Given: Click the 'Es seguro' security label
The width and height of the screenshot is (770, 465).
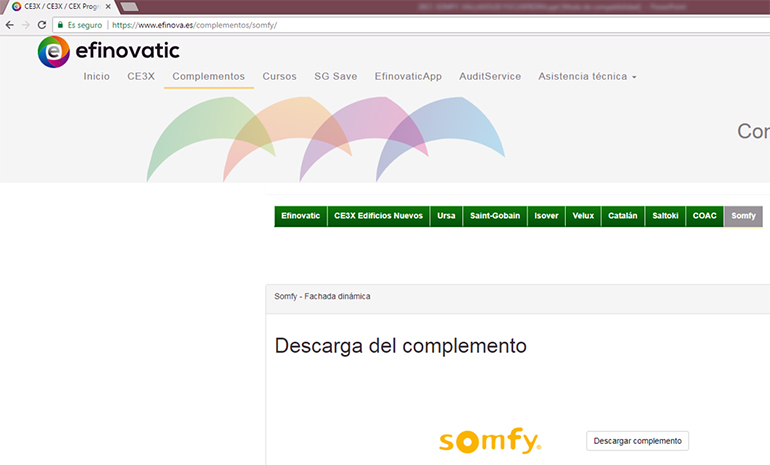Looking at the screenshot, I should 85,25.
